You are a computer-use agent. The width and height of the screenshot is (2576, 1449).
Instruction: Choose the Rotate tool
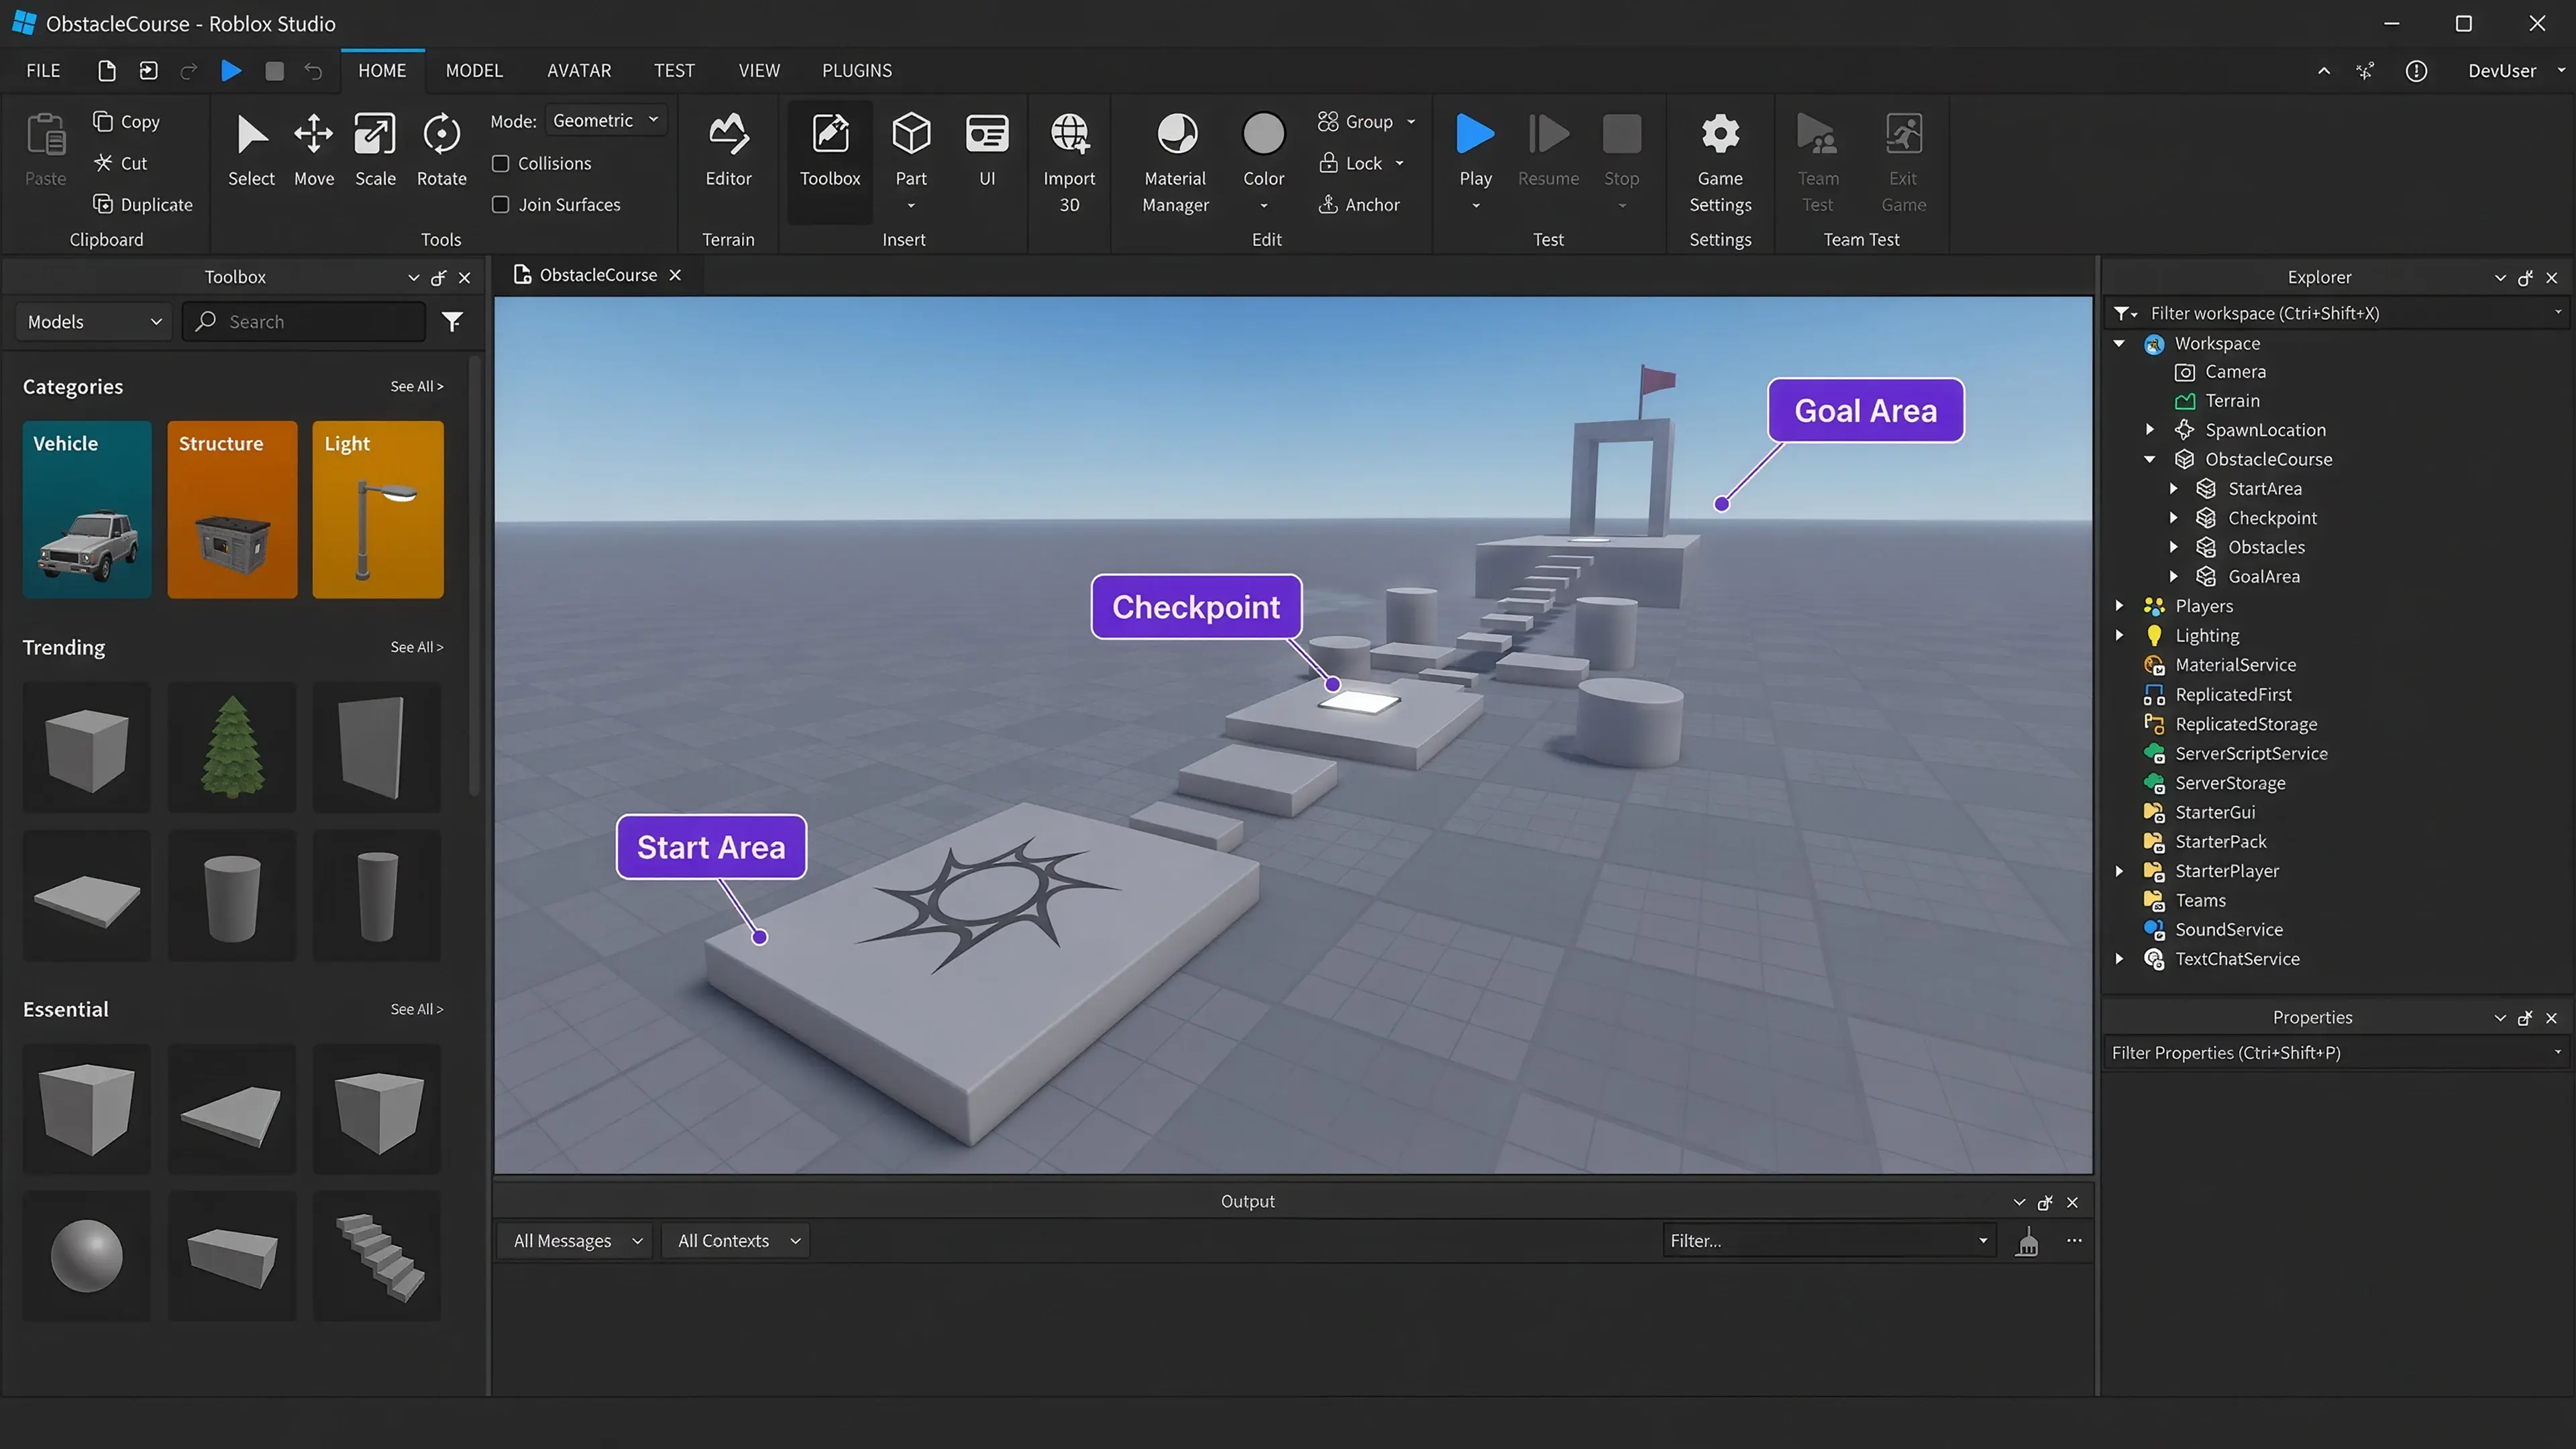441,150
